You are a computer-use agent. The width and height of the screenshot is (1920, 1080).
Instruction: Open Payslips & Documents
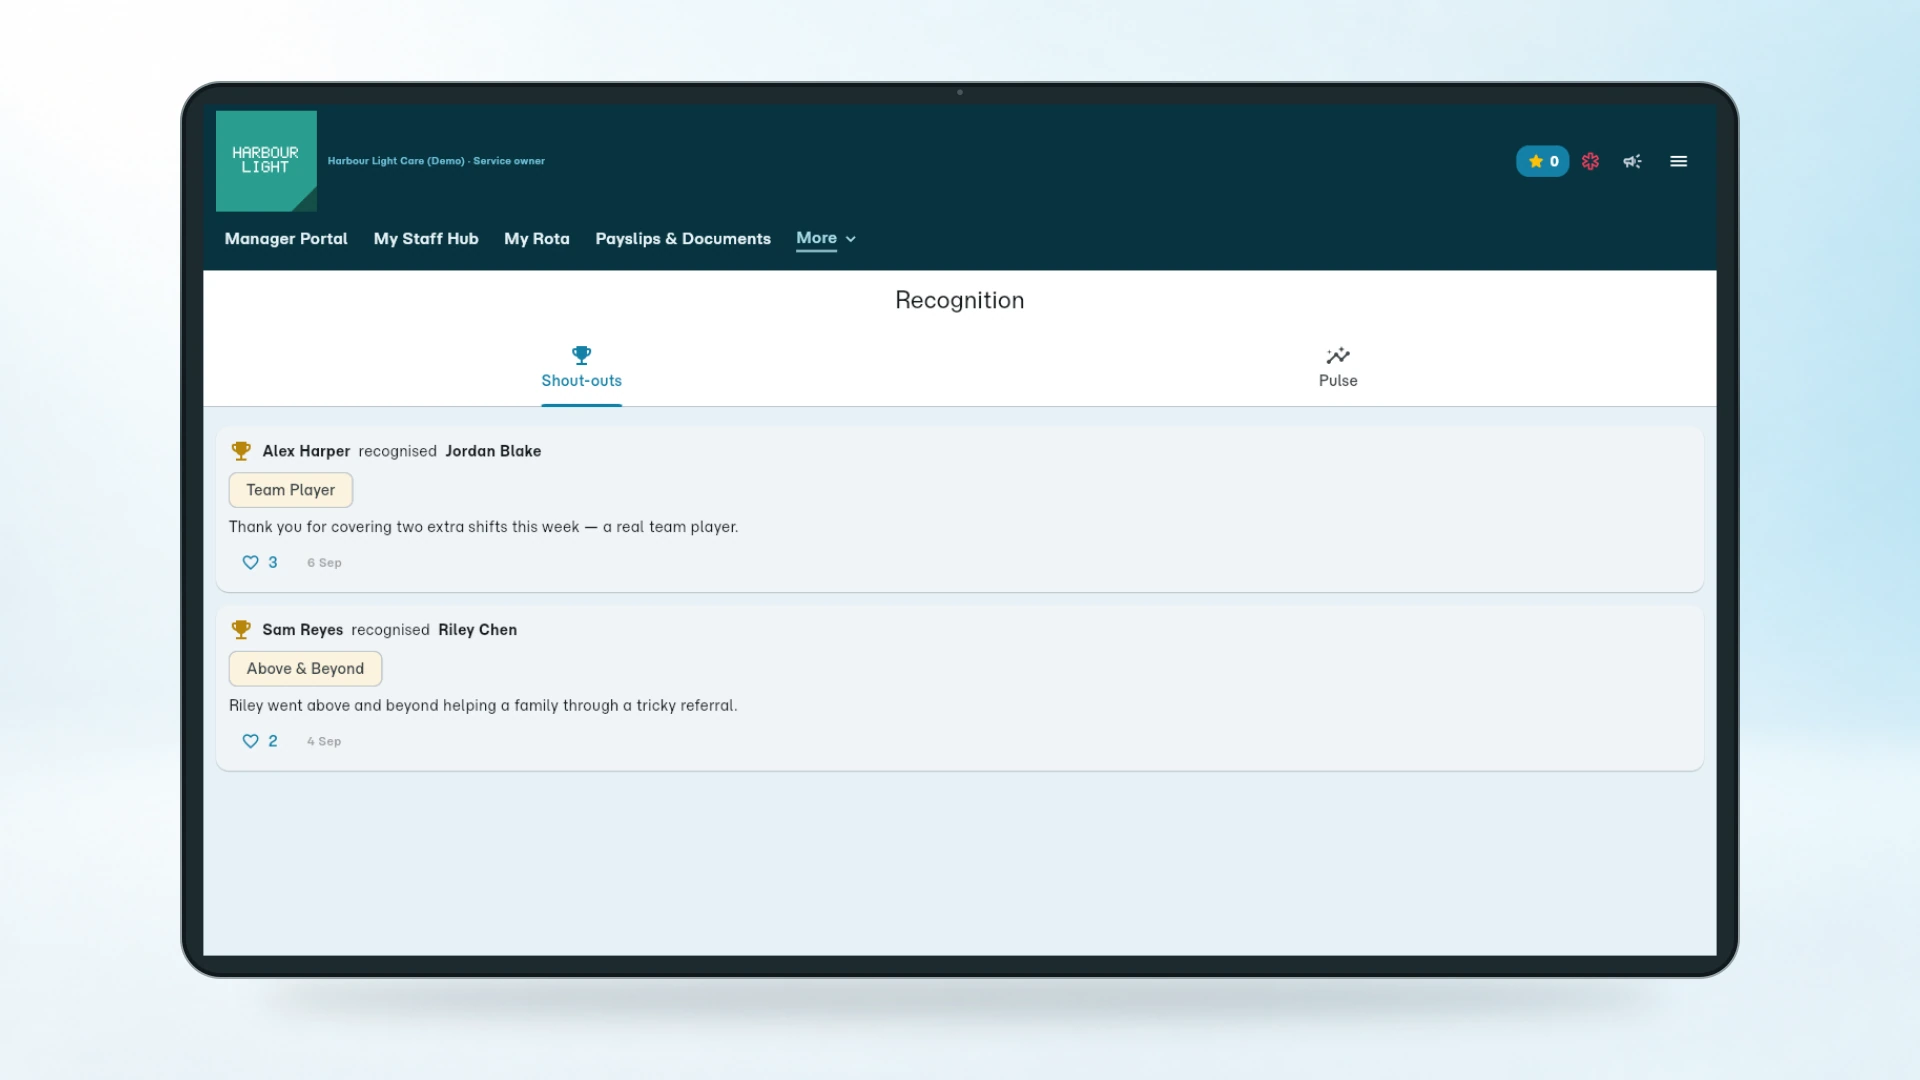(x=683, y=239)
